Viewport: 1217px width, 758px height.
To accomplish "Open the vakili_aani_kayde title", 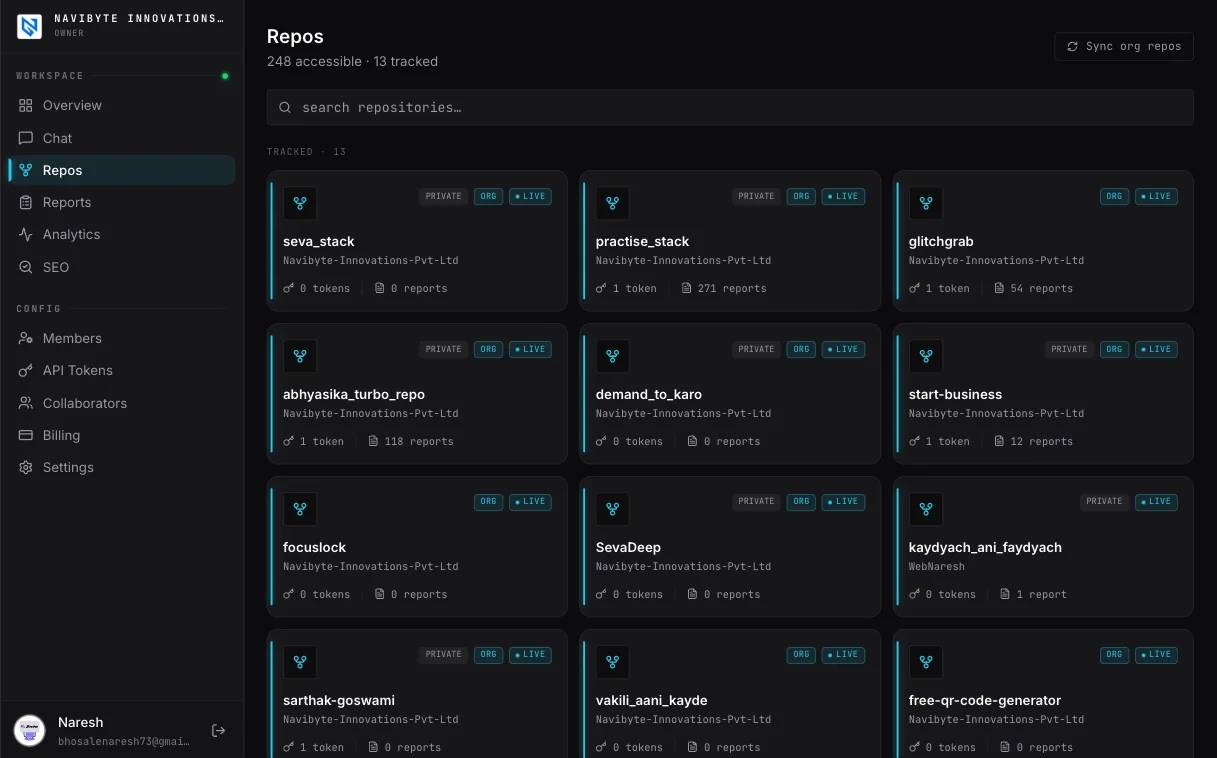I will click(x=653, y=700).
